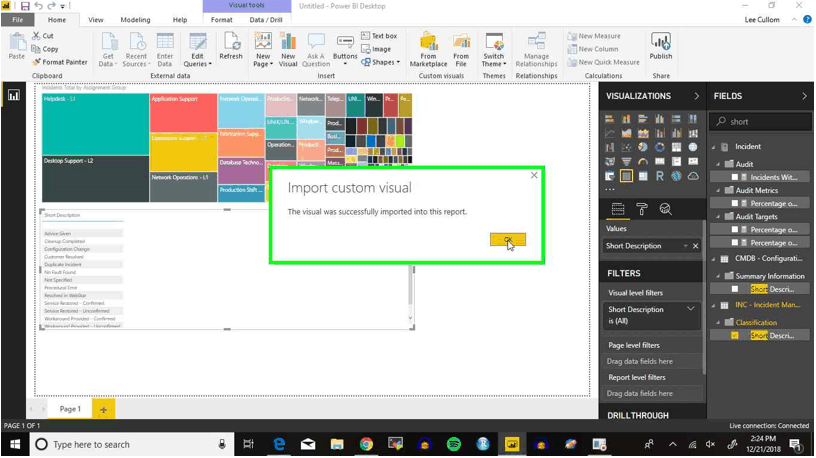This screenshot has width=816, height=458.
Task: Select the Pie chart visual
Action: pyautogui.click(x=643, y=147)
